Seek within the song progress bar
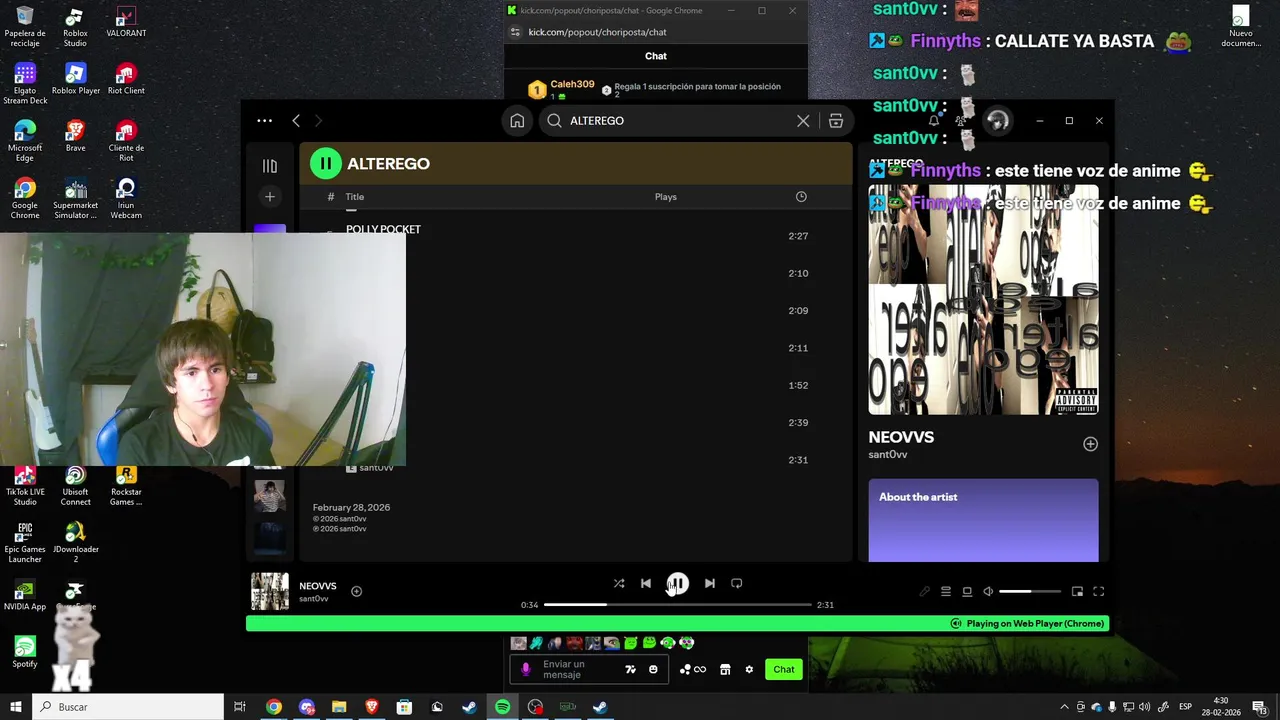Image resolution: width=1280 pixels, height=720 pixels. pos(678,605)
